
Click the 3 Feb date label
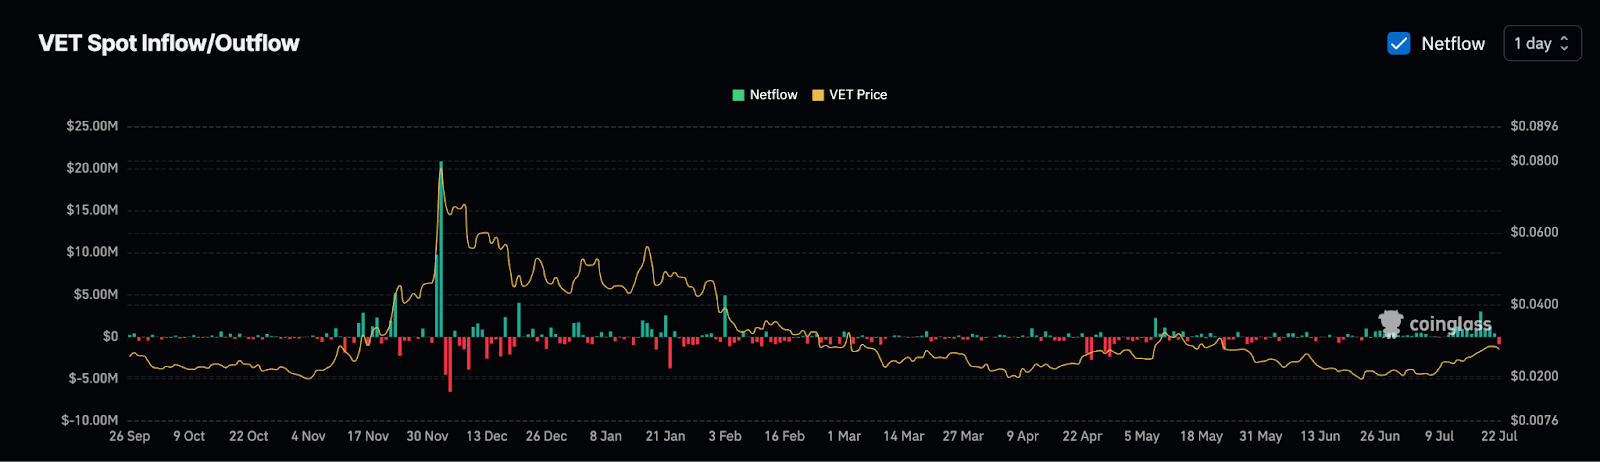(x=725, y=436)
